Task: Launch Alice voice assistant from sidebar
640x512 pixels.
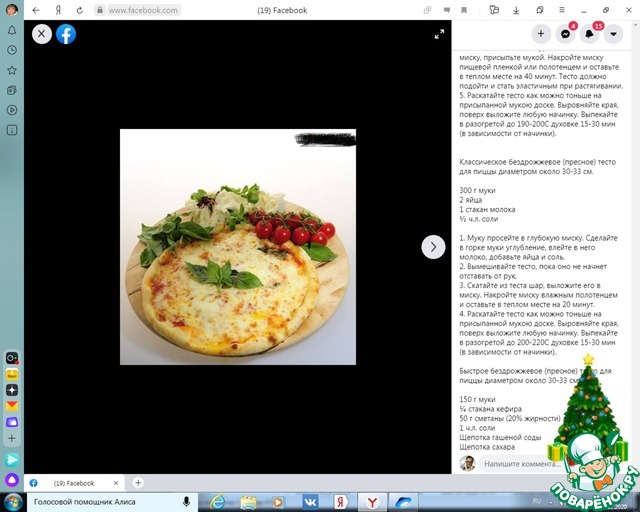Action: (12, 480)
